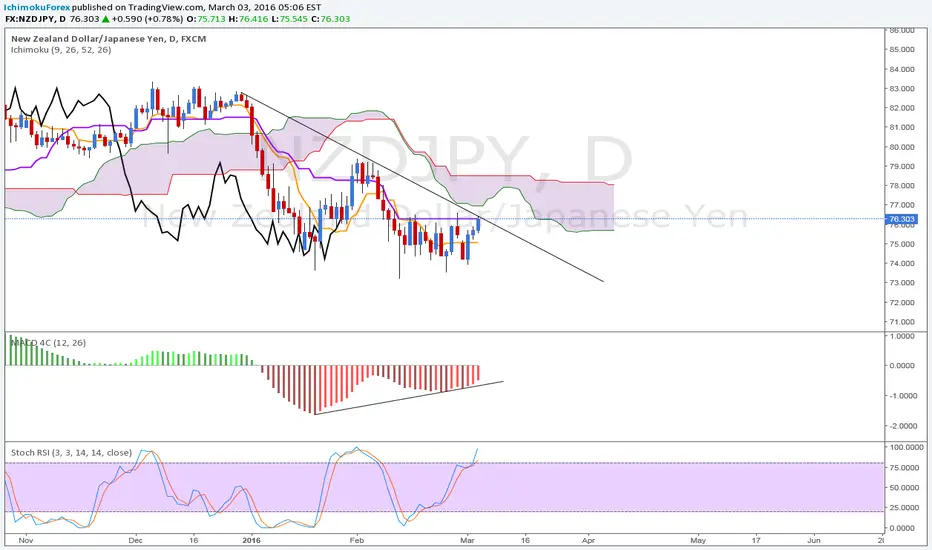Open the IchimokuForex author link

click(37, 7)
